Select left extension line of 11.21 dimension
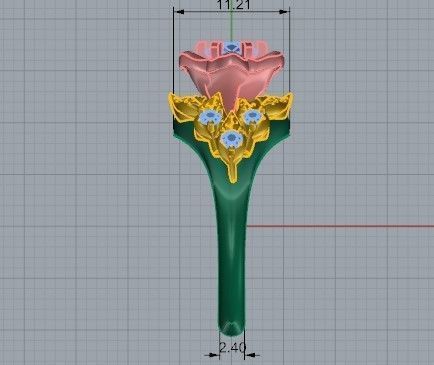434x365 pixels. (x=174, y=50)
